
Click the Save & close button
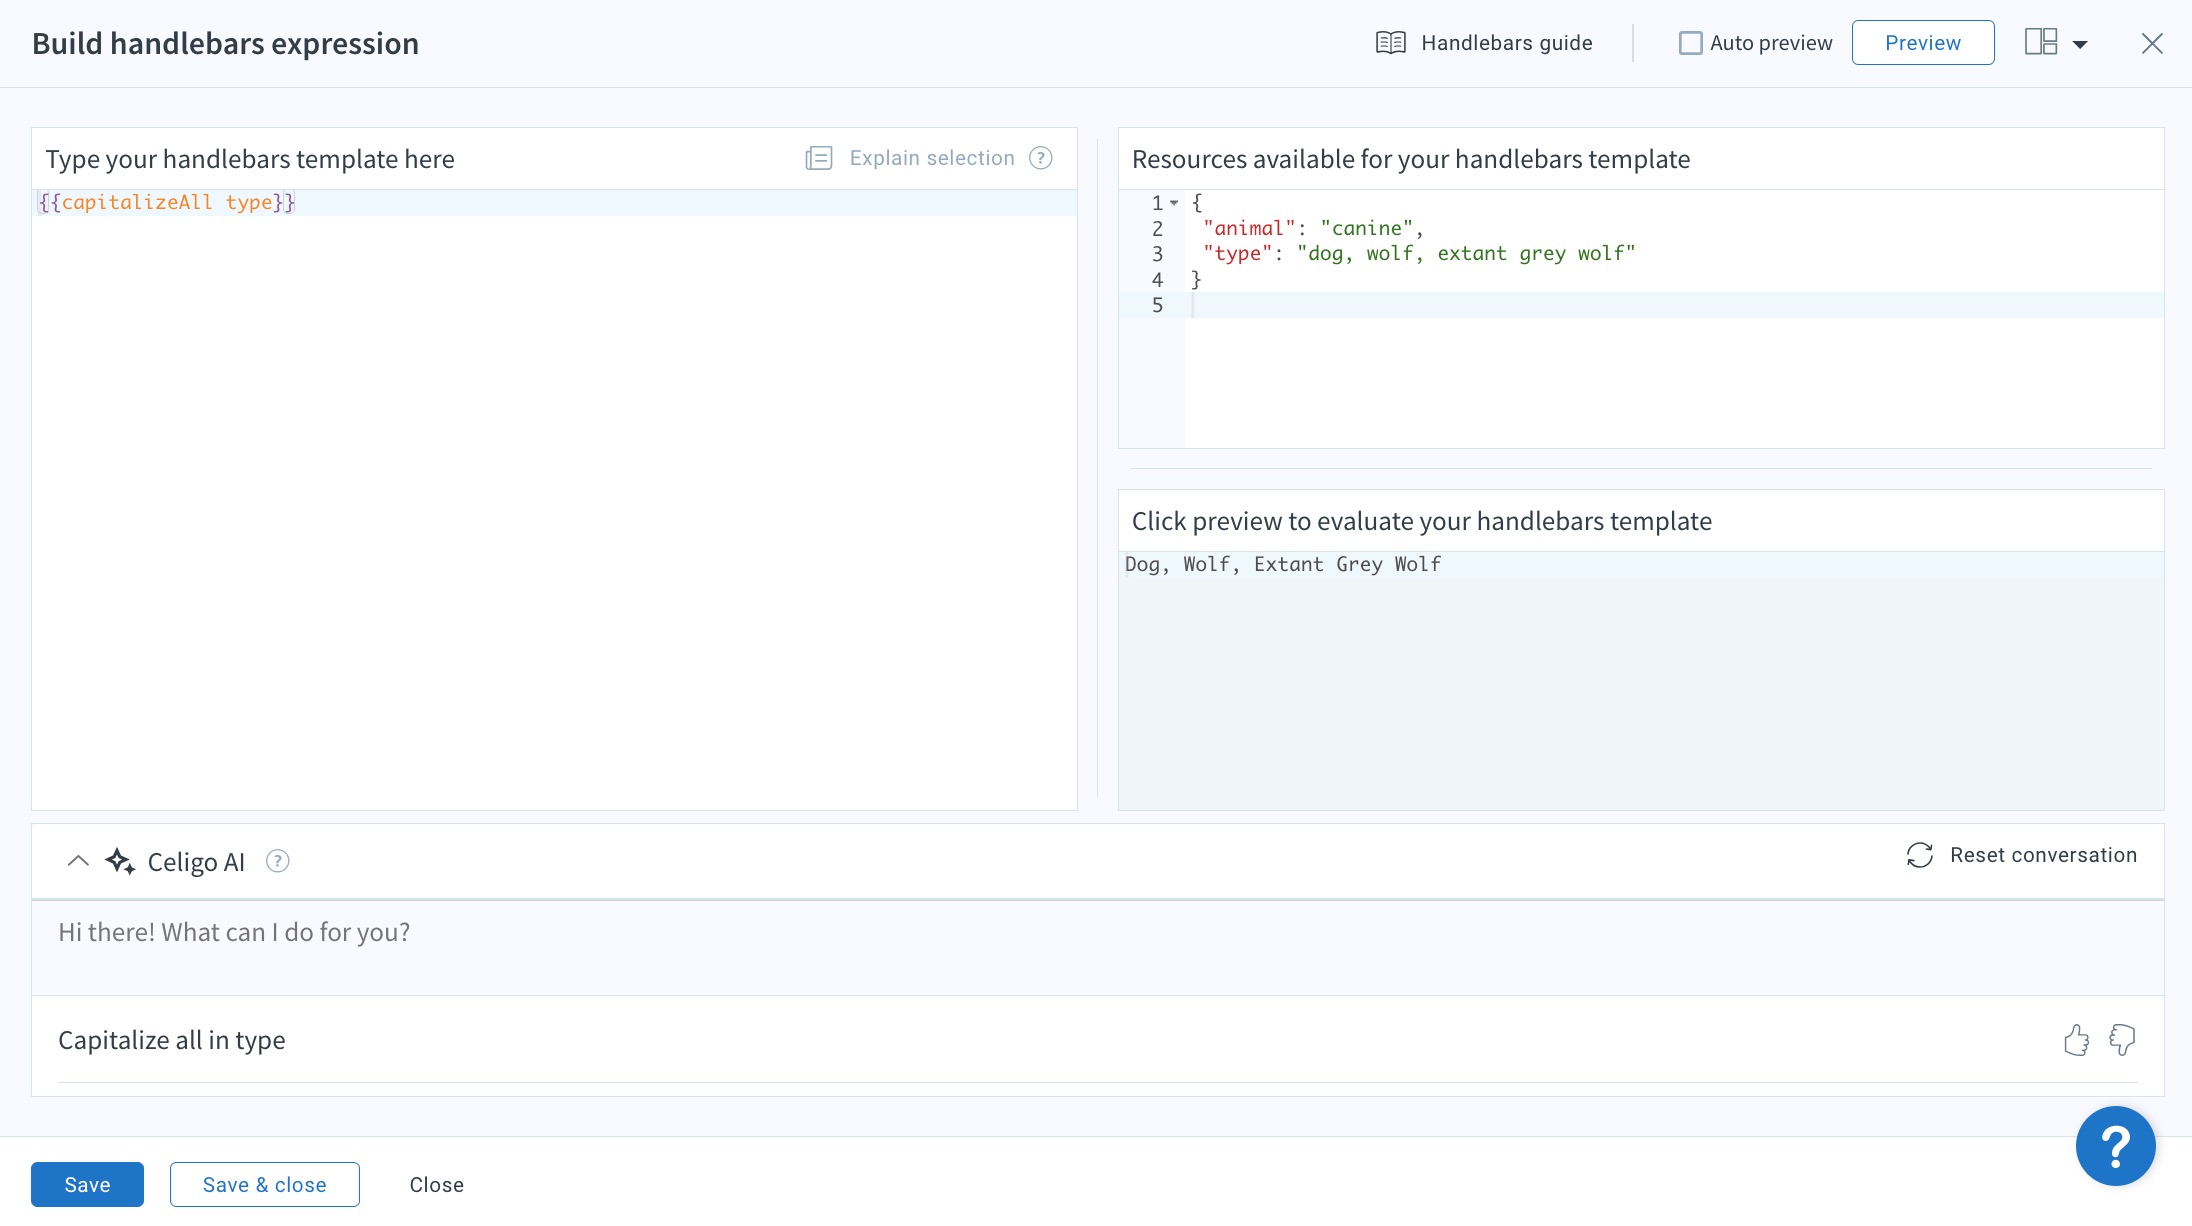coord(264,1184)
